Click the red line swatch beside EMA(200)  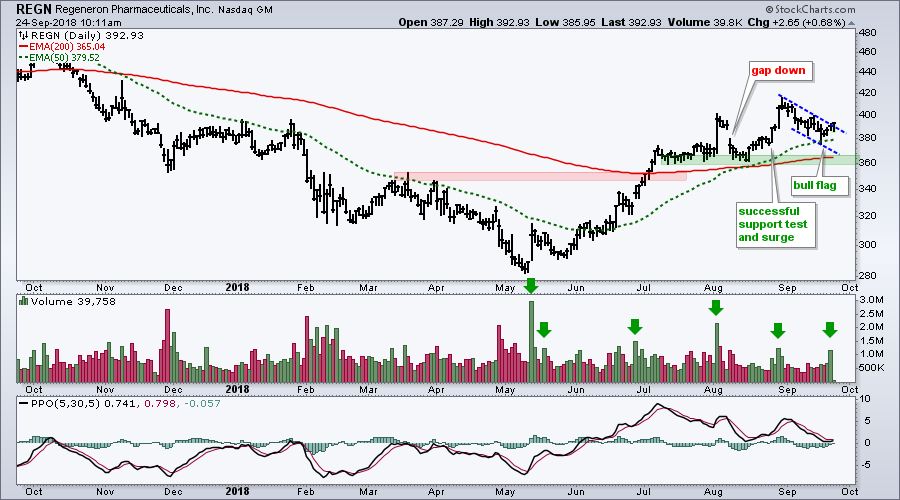pos(24,46)
